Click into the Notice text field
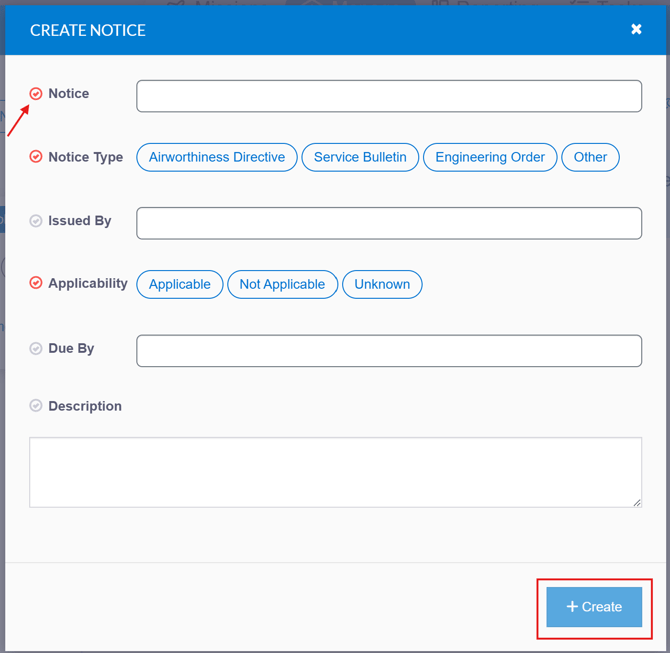 pos(389,96)
